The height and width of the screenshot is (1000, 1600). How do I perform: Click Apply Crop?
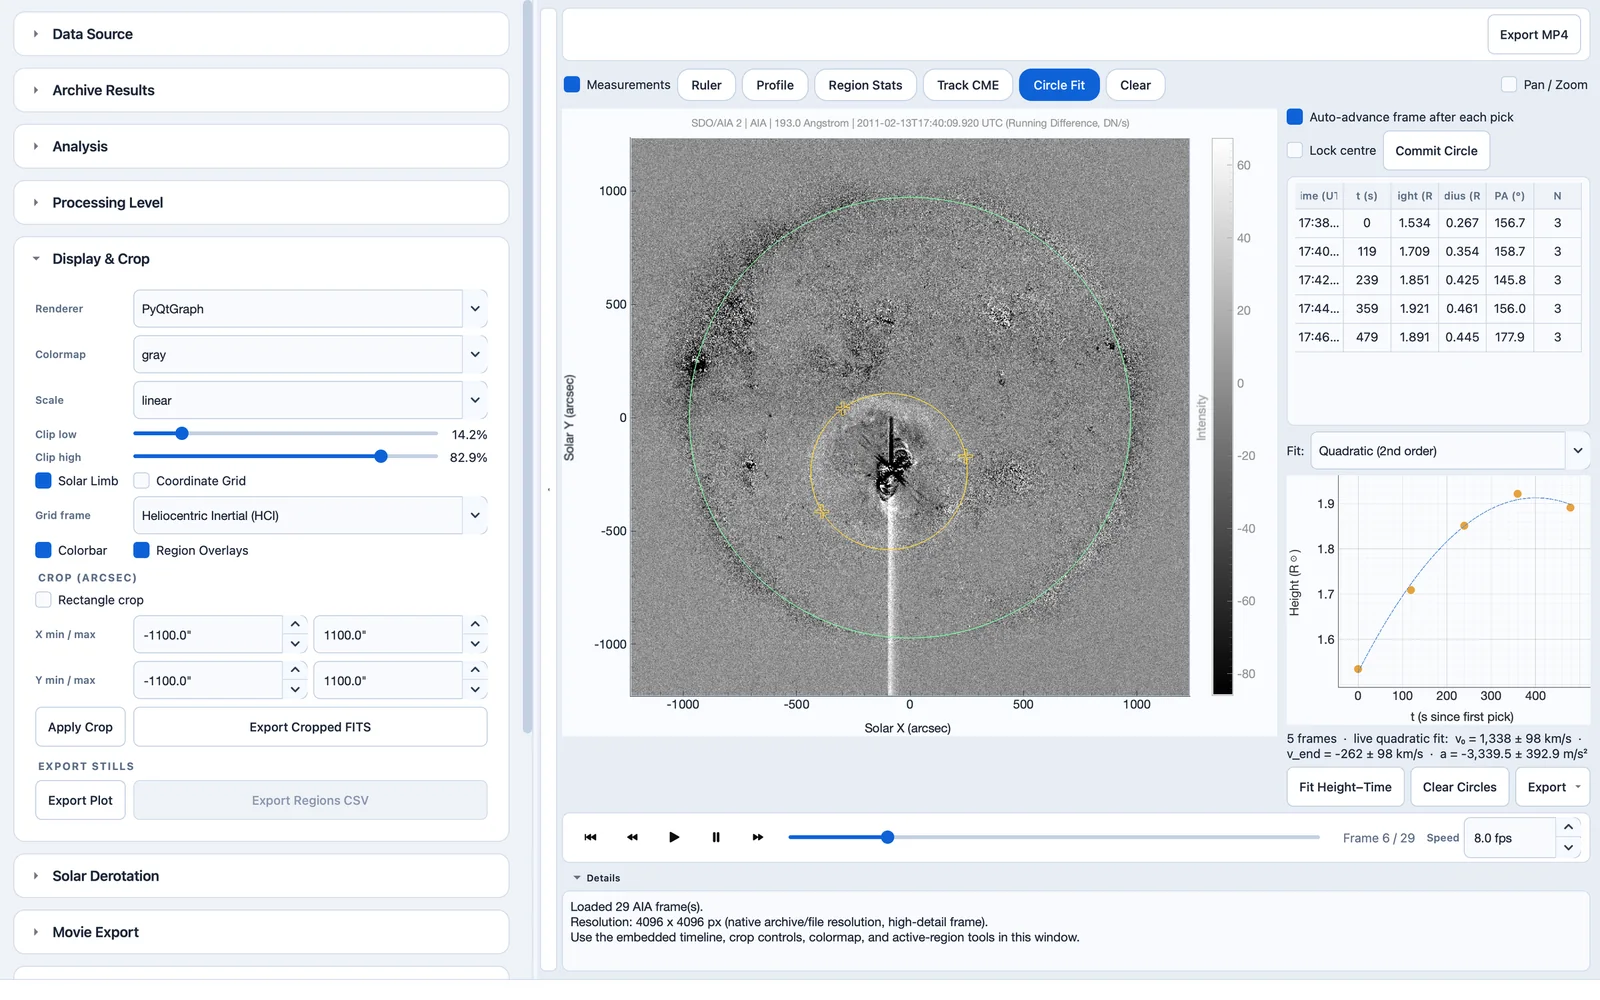point(80,727)
